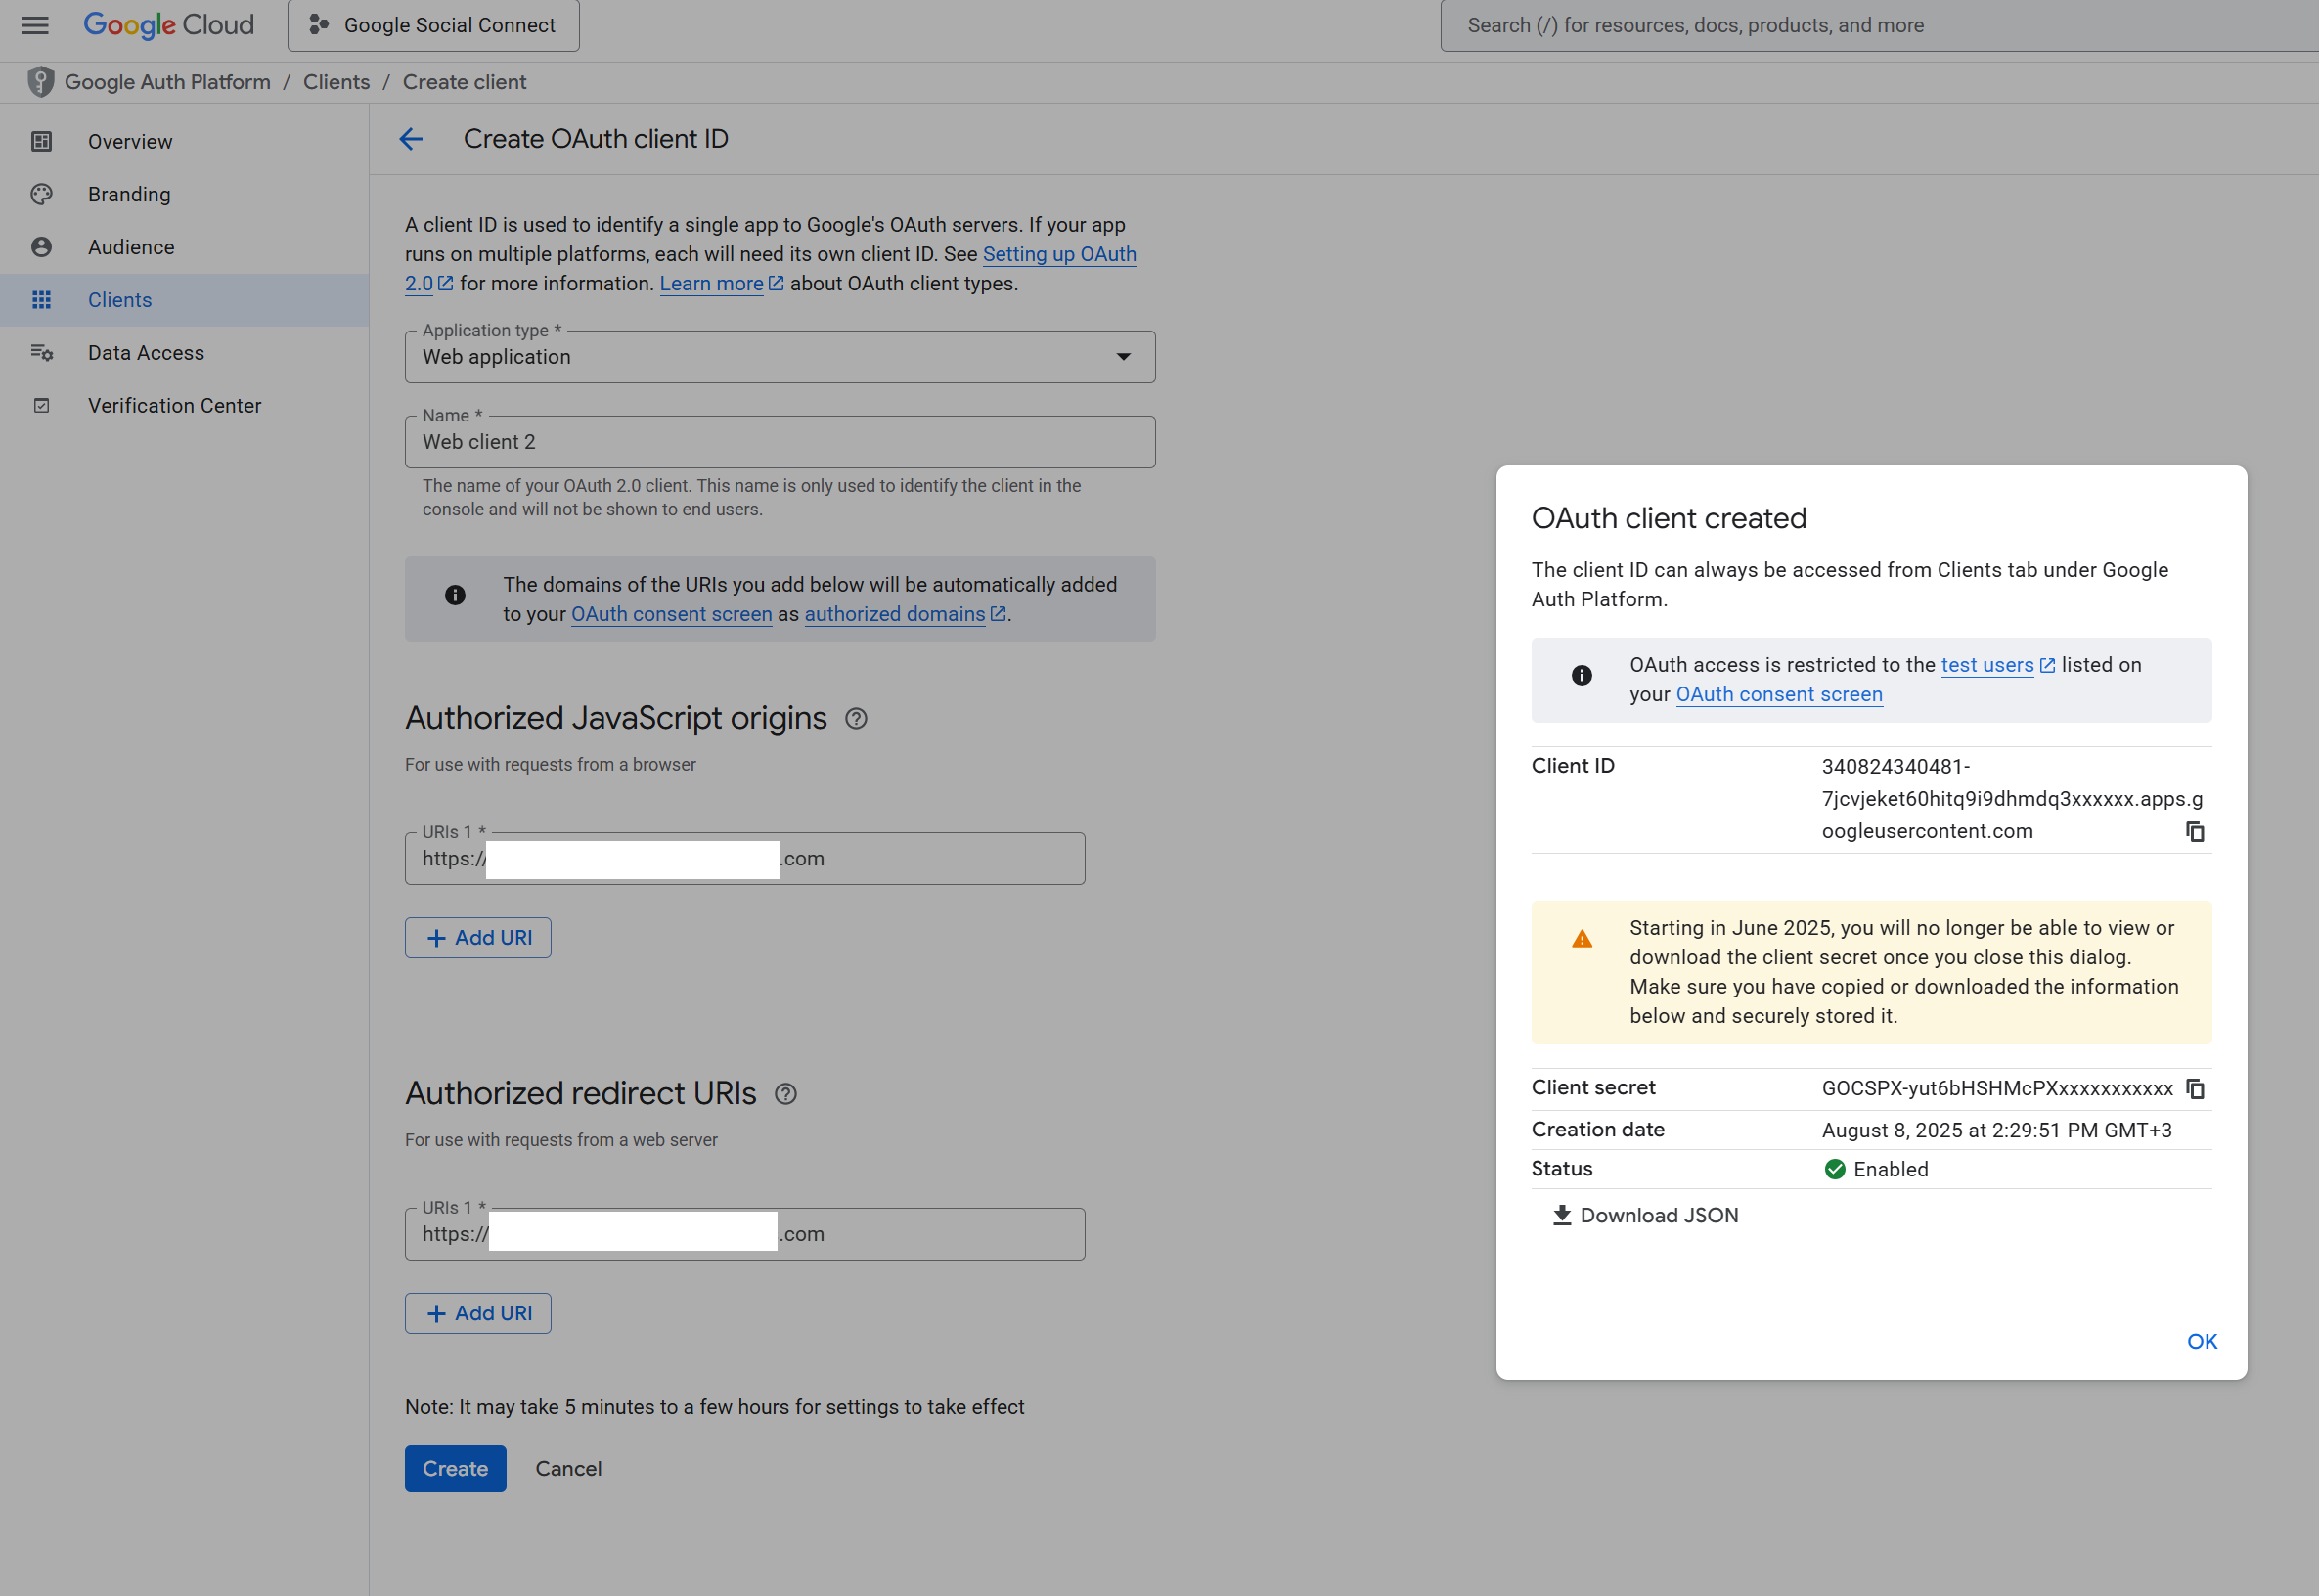Click the dropdown arrow of Application type
2319x1596 pixels.
[x=1124, y=357]
